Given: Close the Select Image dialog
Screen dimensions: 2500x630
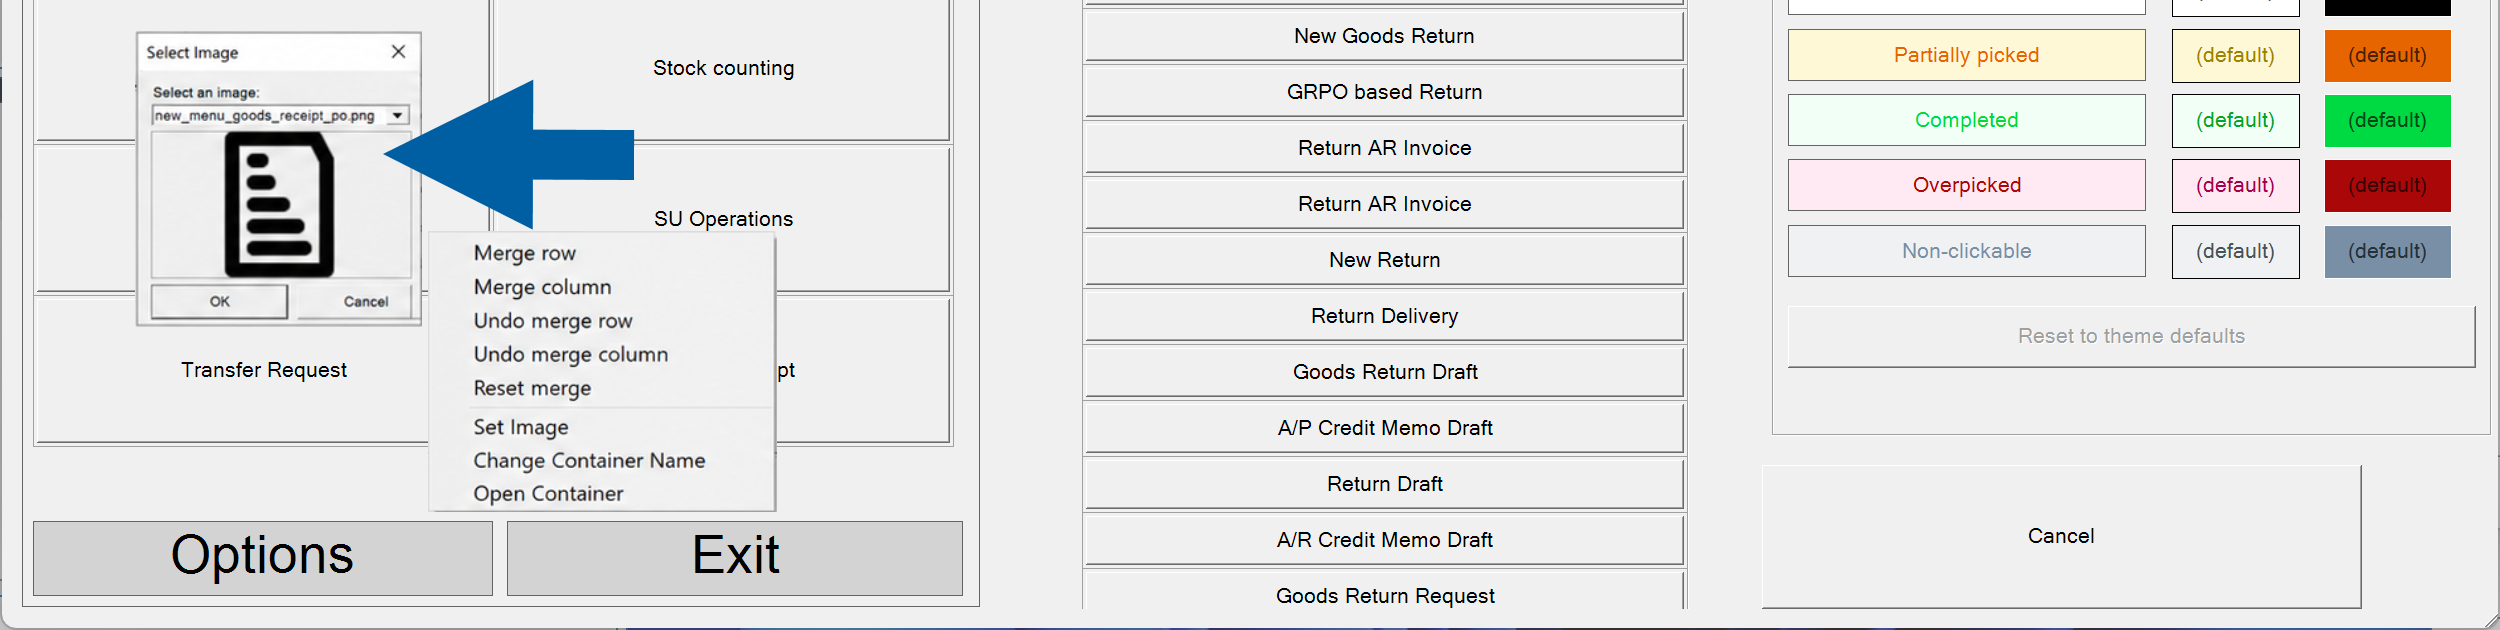Looking at the screenshot, I should [x=398, y=52].
